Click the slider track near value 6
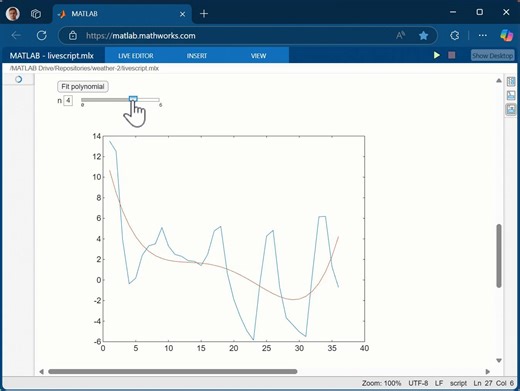The width and height of the screenshot is (520, 391). (x=159, y=100)
